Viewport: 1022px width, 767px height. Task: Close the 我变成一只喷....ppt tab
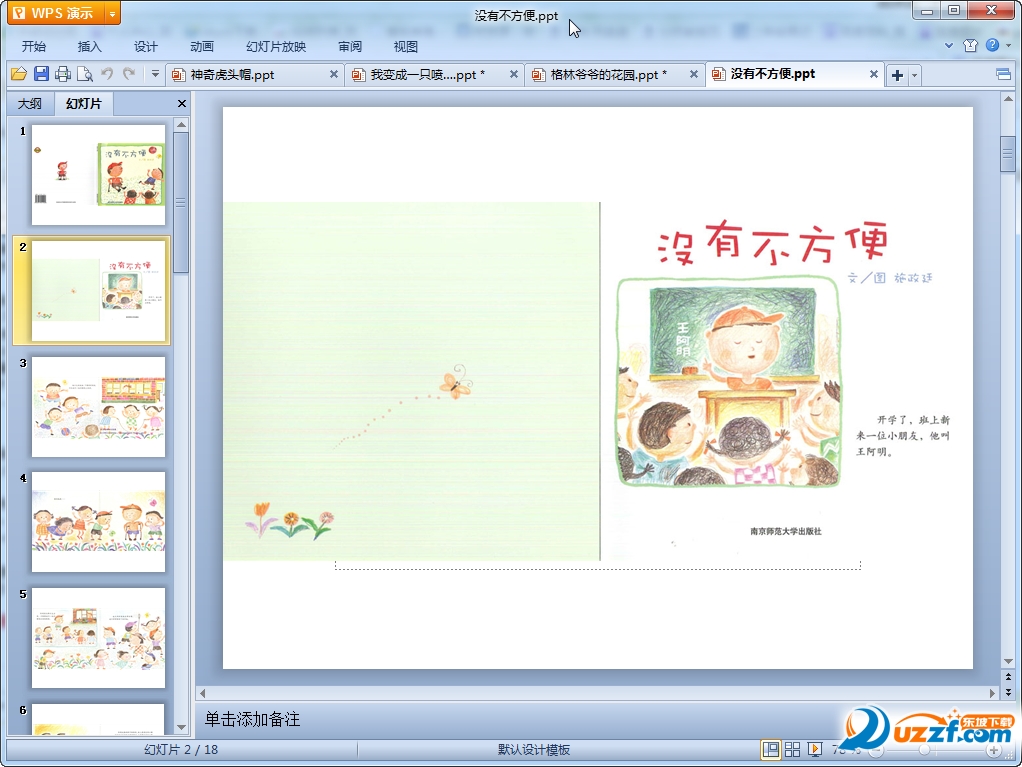click(x=514, y=74)
